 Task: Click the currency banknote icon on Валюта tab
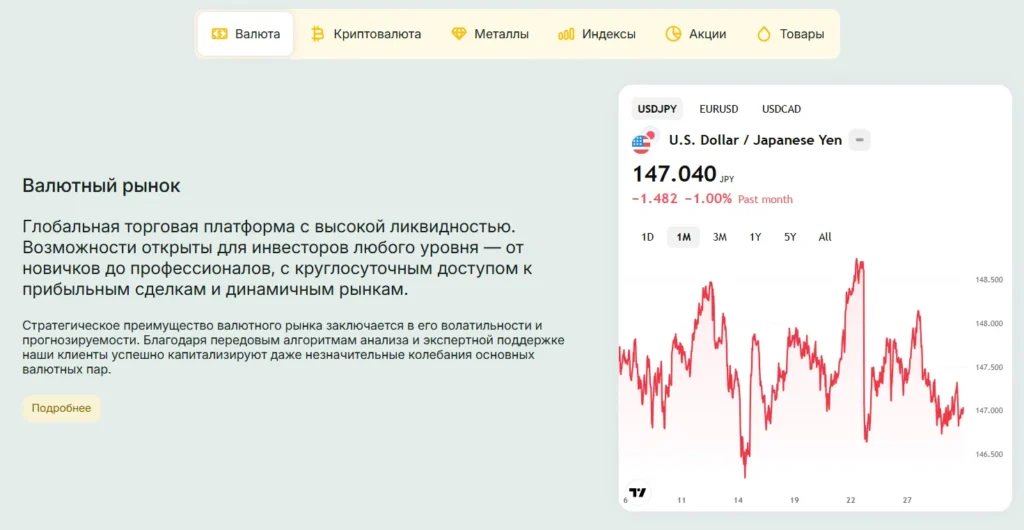(219, 34)
